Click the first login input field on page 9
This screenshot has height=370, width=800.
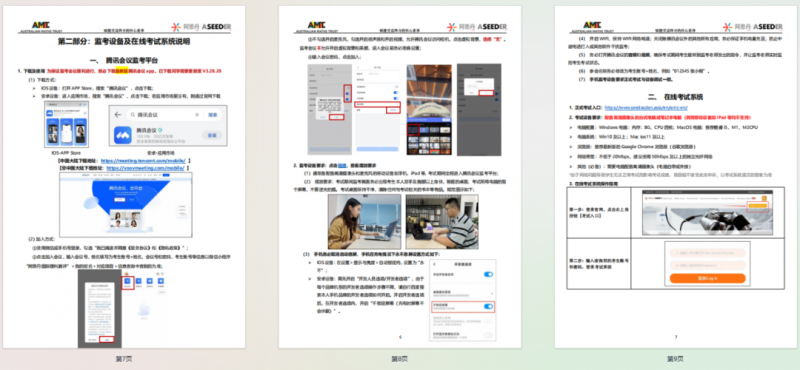[707, 252]
